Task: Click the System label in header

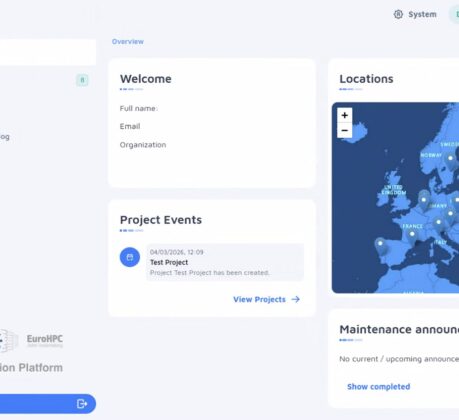Action: 422,14
